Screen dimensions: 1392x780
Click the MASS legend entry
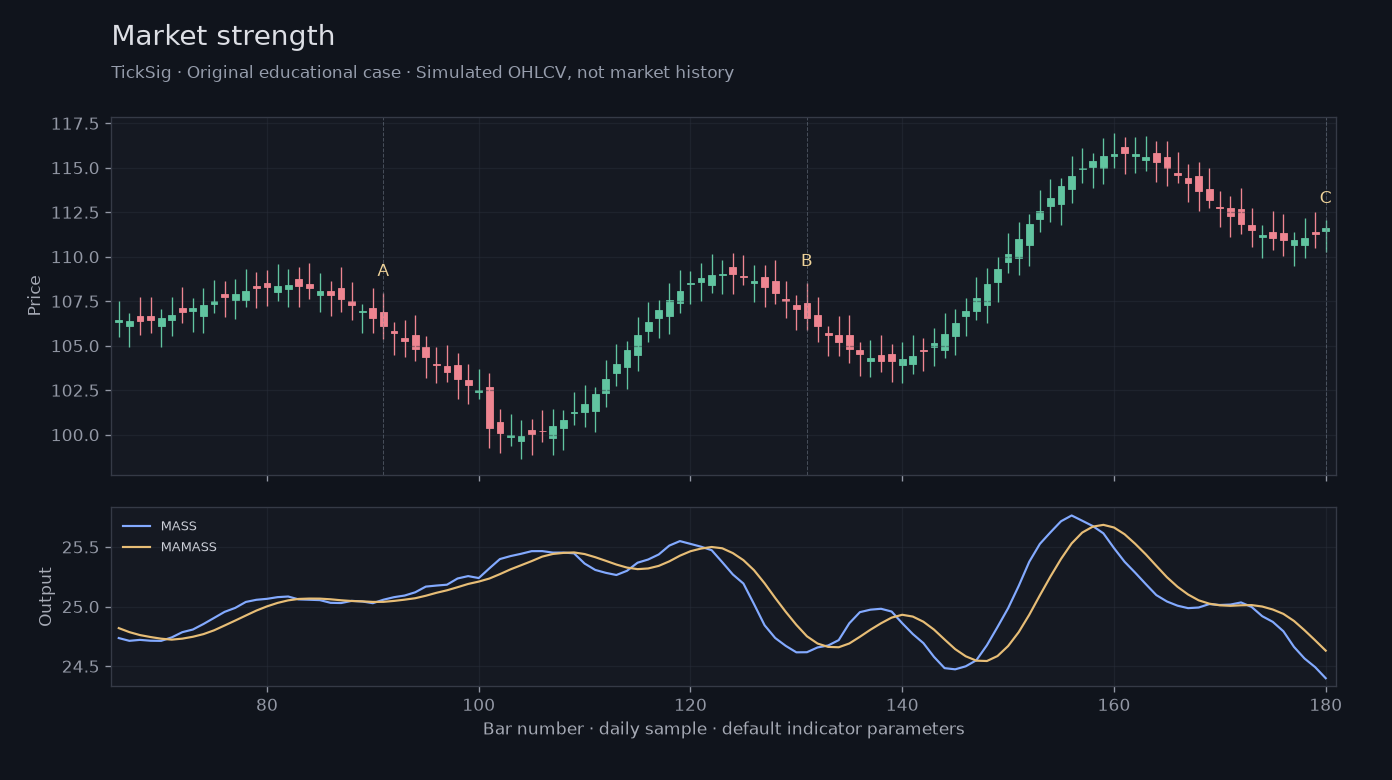tap(160, 526)
